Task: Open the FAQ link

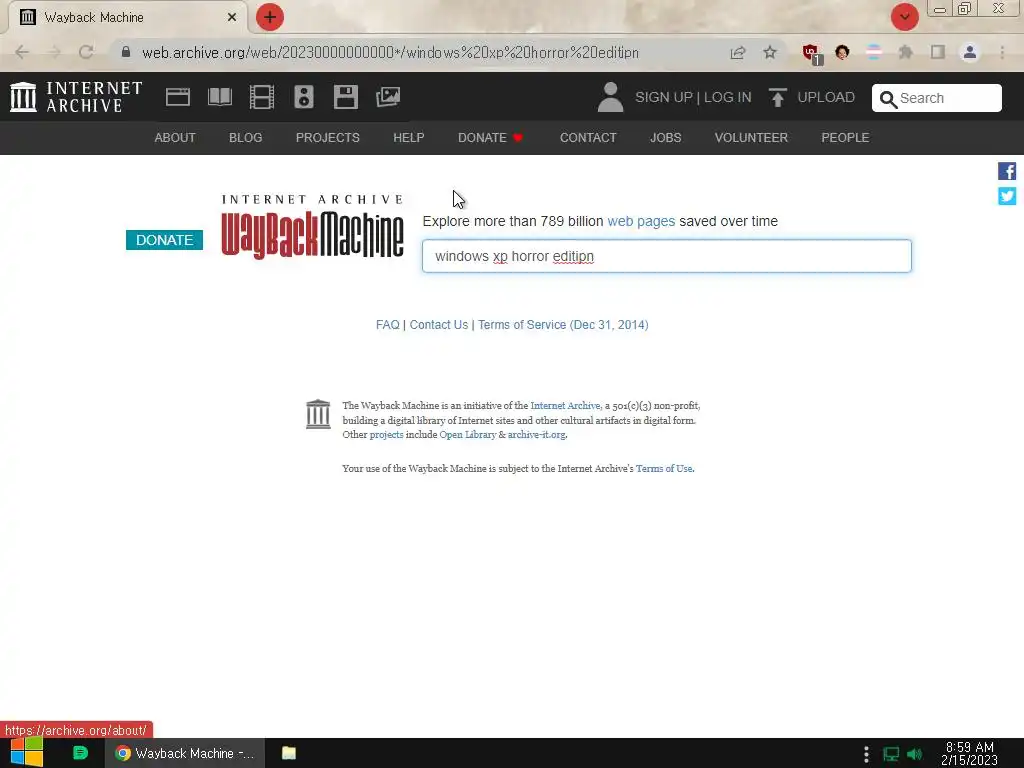Action: click(387, 325)
